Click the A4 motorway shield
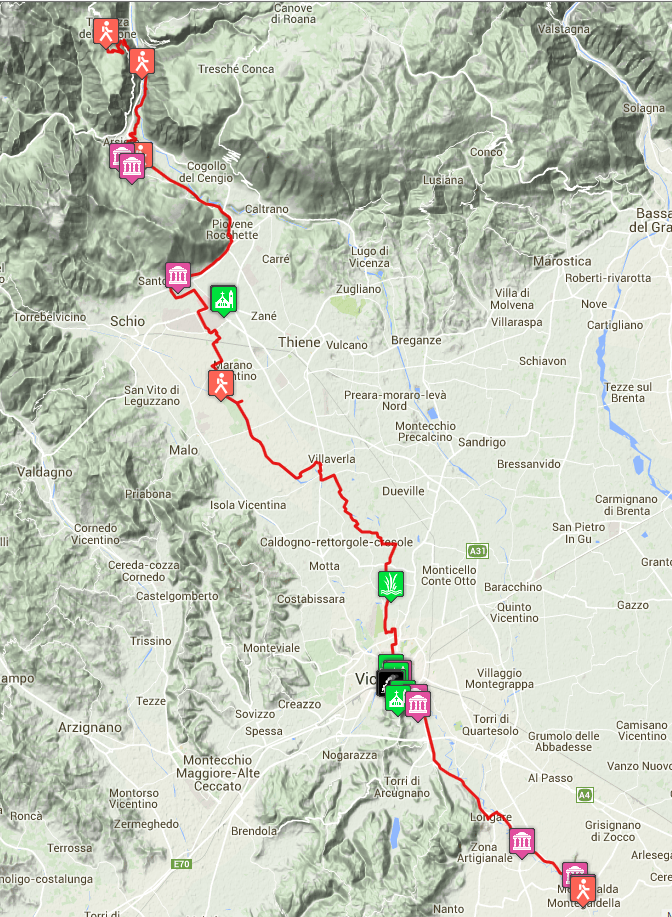 click(585, 794)
